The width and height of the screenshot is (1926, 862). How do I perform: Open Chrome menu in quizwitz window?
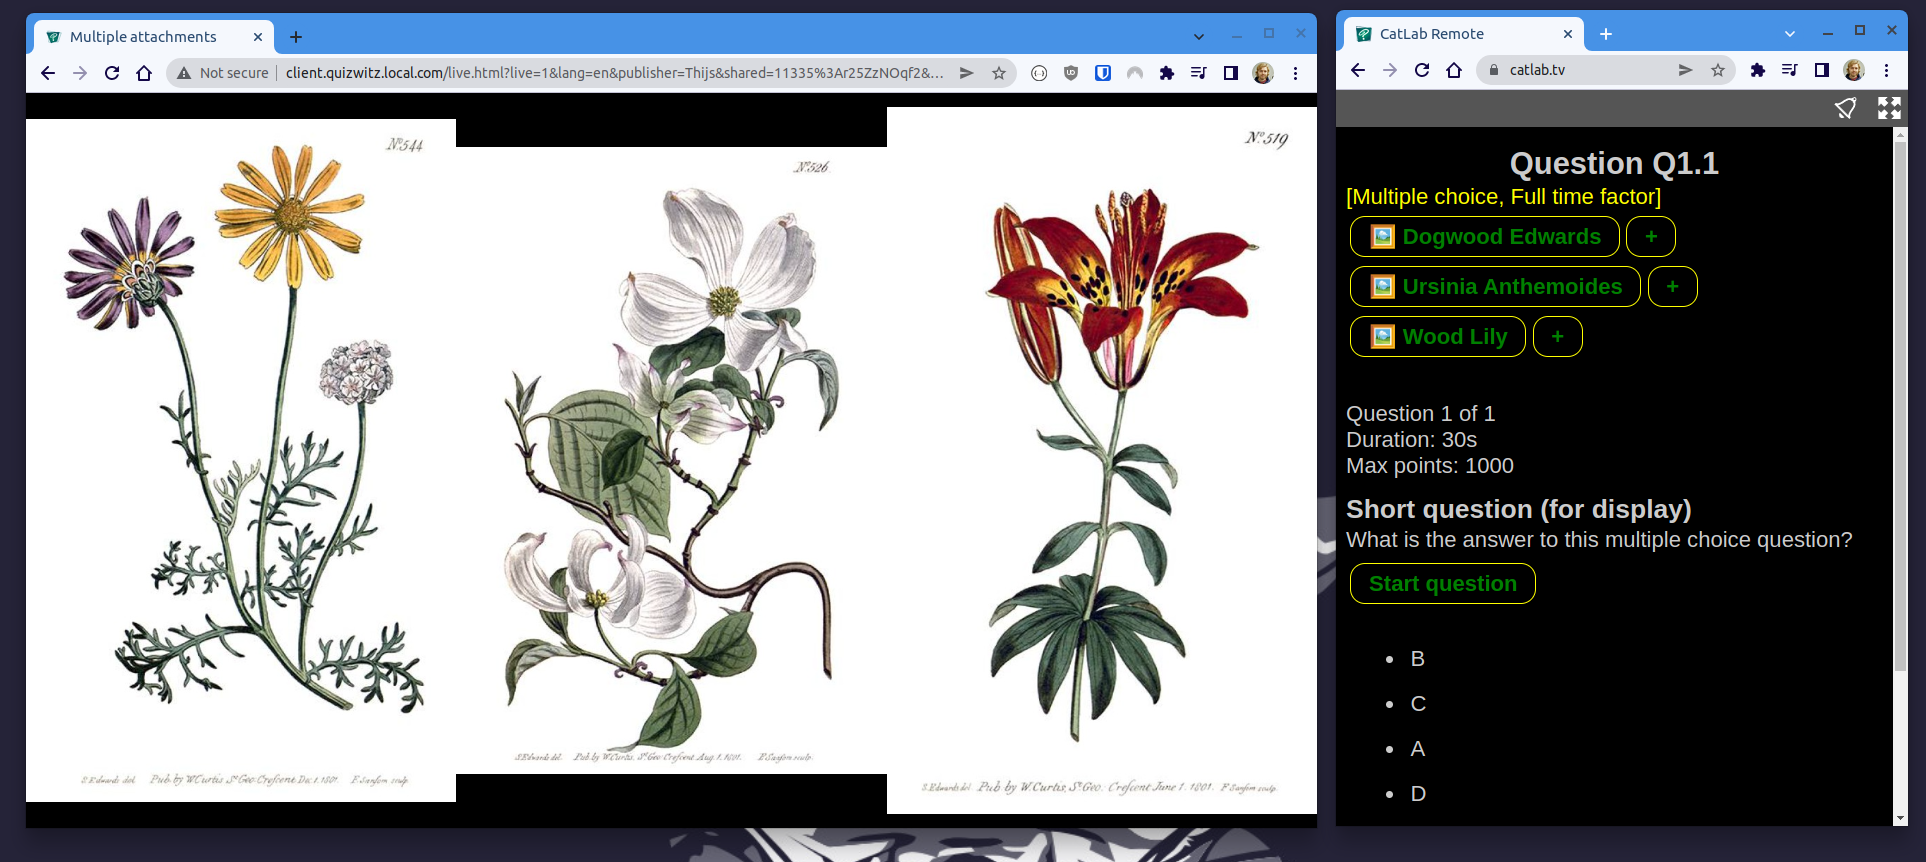pyautogui.click(x=1295, y=73)
